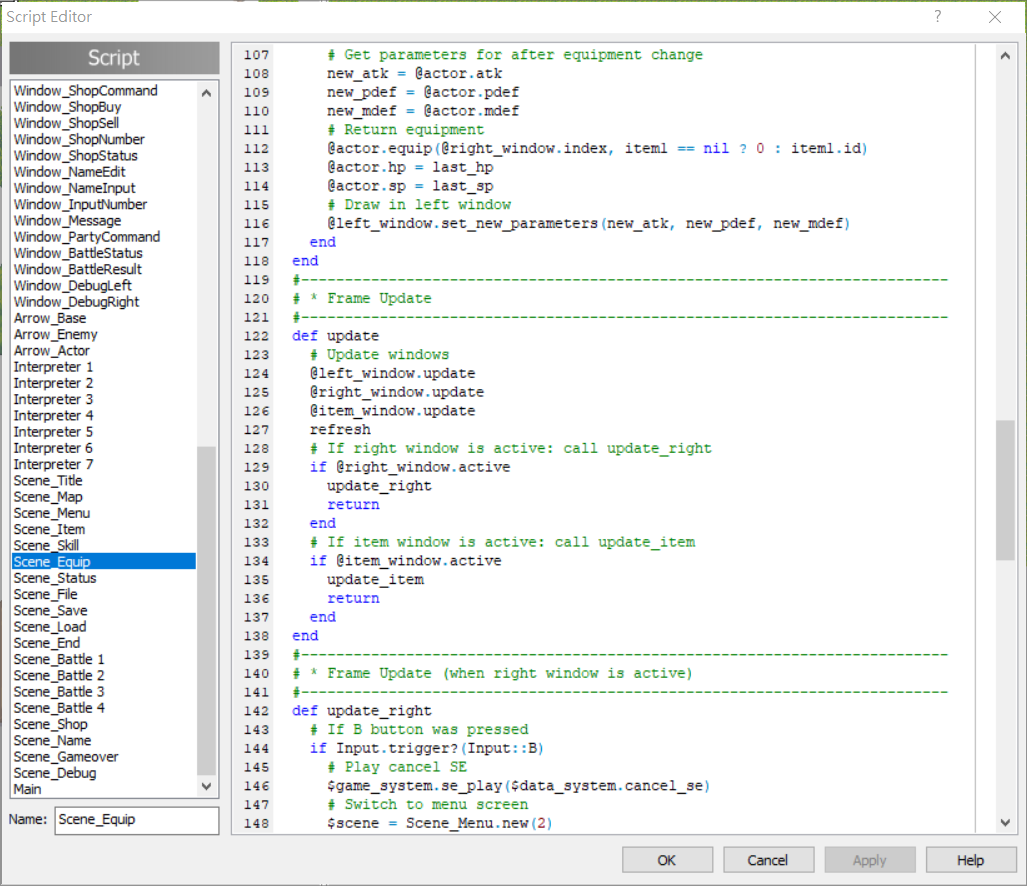The height and width of the screenshot is (886, 1027).
Task: Click the Name input field
Action: click(x=137, y=820)
